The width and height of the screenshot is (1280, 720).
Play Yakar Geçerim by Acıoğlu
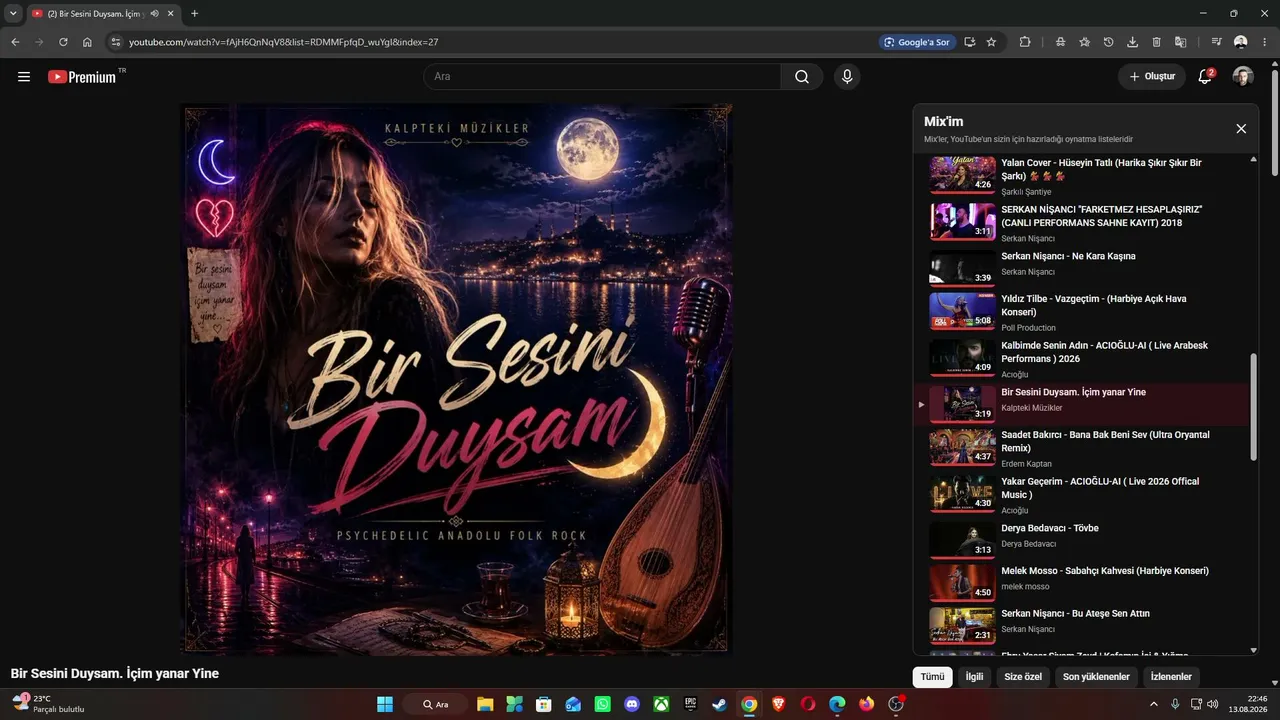pos(1082,495)
